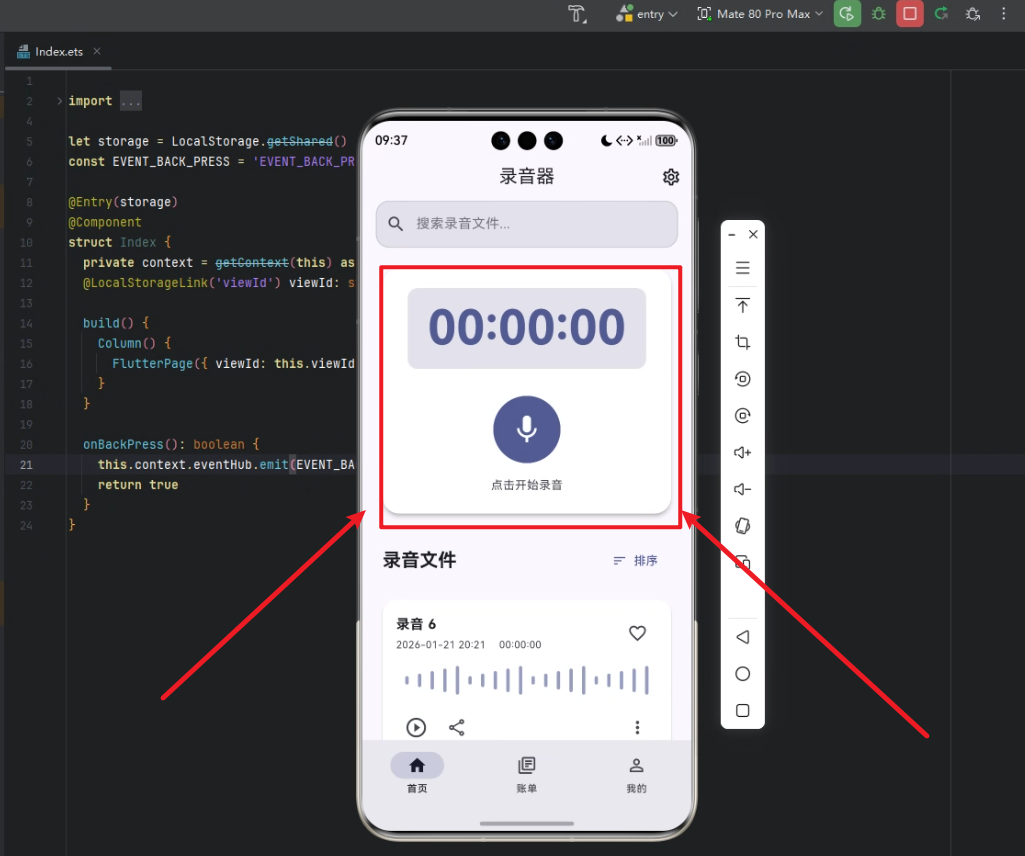Screen dimensions: 1025x856
Task: Close the emulator toolbar panel
Action: (x=753, y=234)
